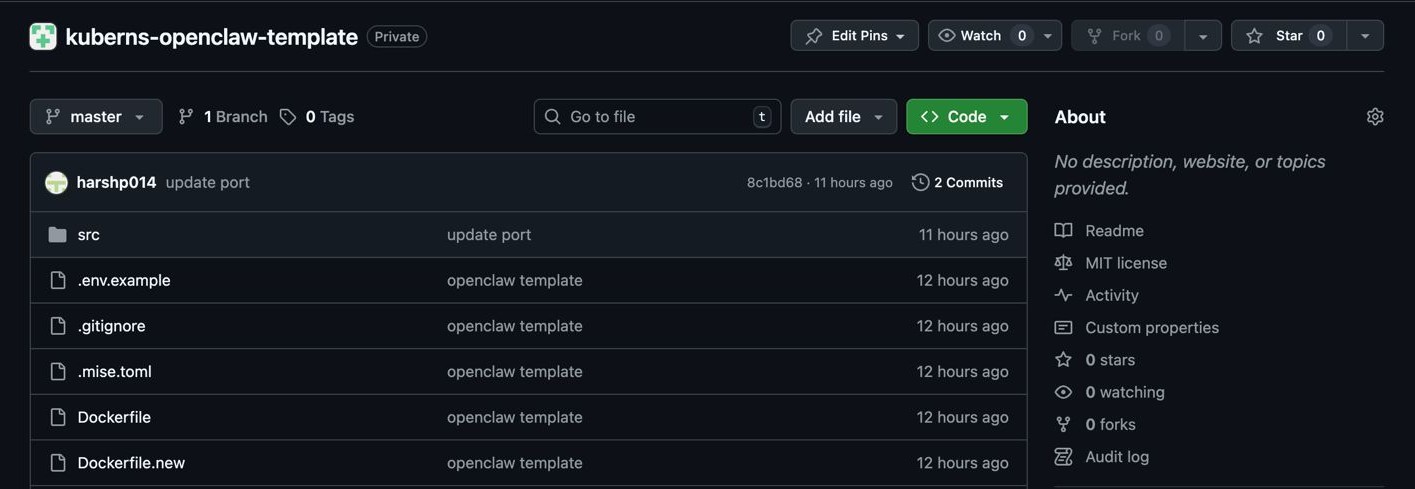1415x489 pixels.
Task: Select the Dockerfile file icon
Action: (58, 417)
